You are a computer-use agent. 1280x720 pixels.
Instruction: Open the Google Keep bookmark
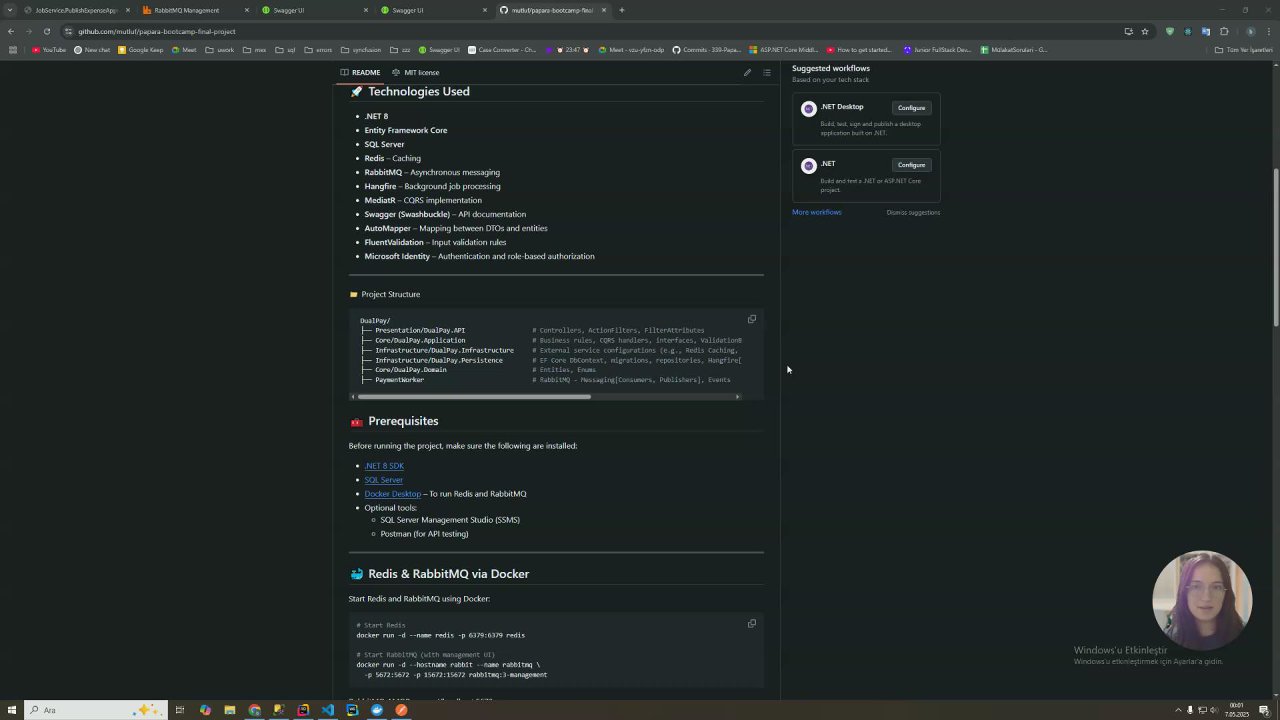140,50
